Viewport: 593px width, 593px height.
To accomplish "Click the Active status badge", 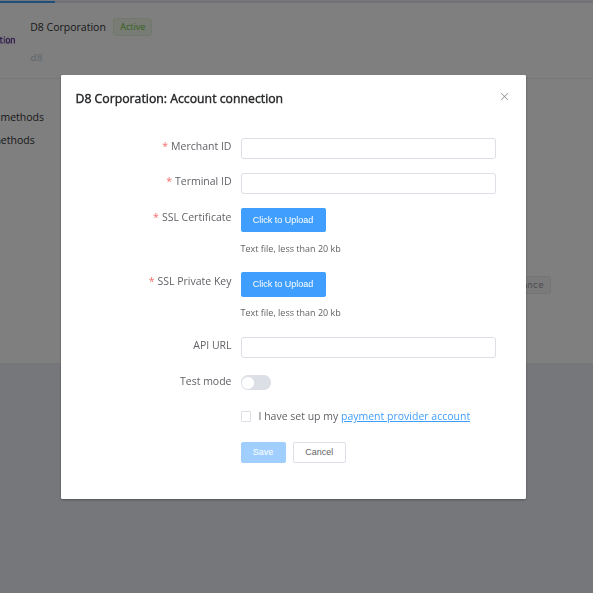I will point(132,27).
